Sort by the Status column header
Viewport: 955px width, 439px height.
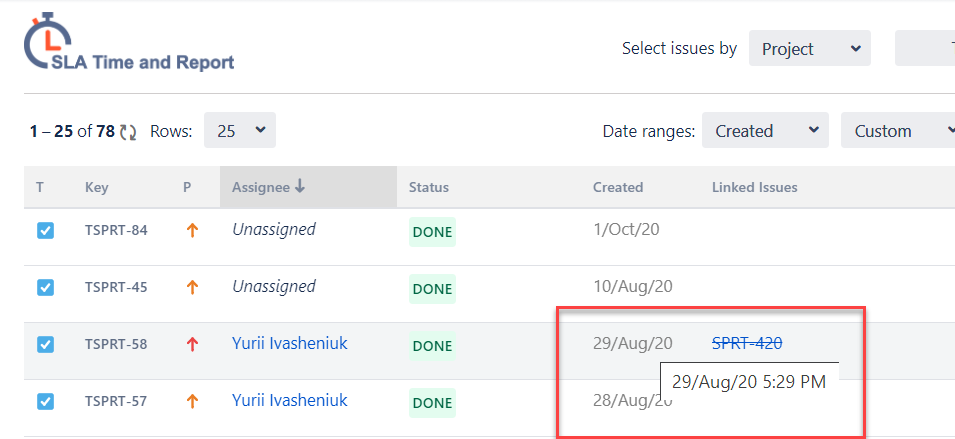[429, 187]
